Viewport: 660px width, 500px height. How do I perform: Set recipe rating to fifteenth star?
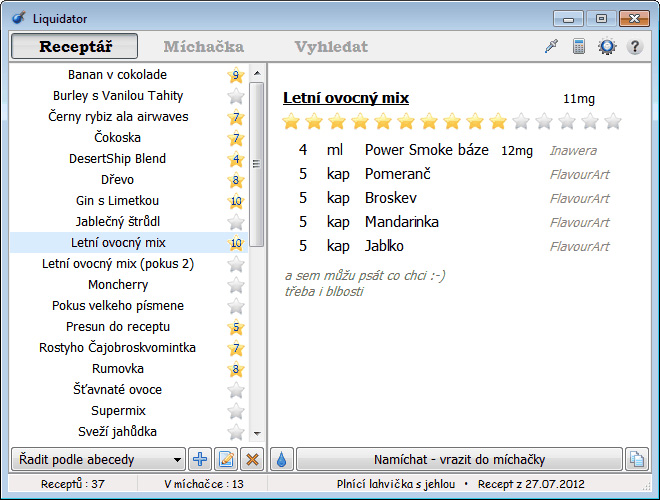point(613,121)
